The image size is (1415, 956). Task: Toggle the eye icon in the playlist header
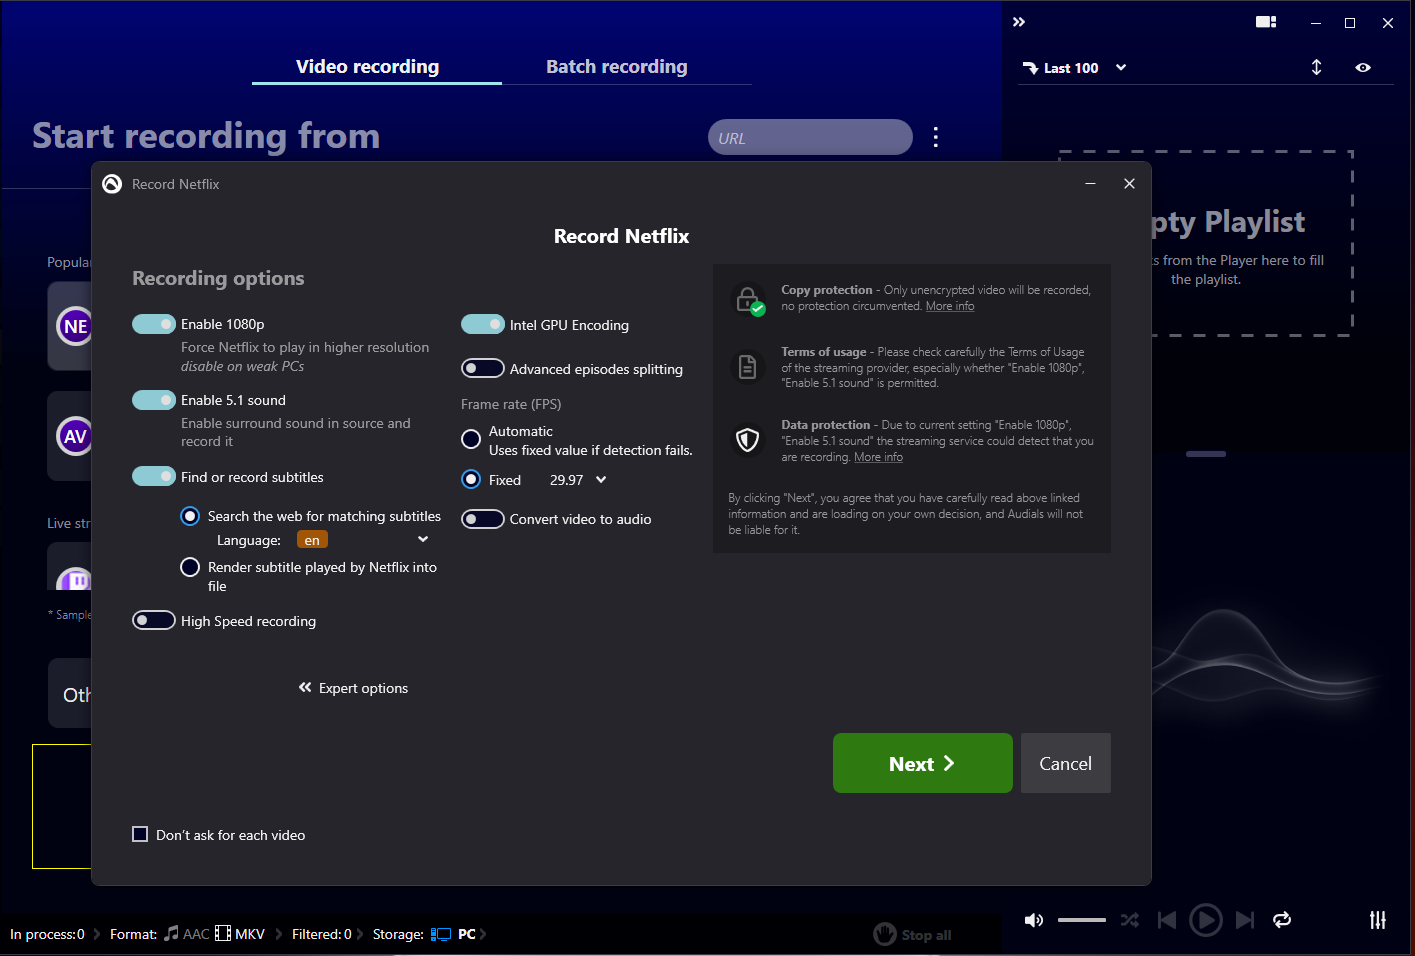tap(1363, 67)
